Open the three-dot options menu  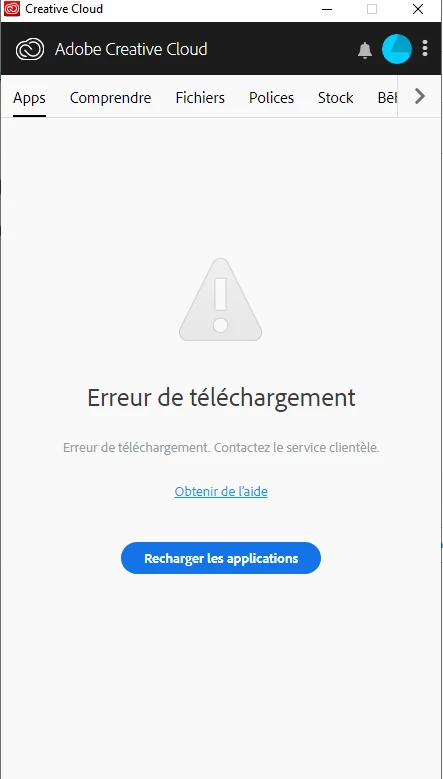[x=425, y=48]
